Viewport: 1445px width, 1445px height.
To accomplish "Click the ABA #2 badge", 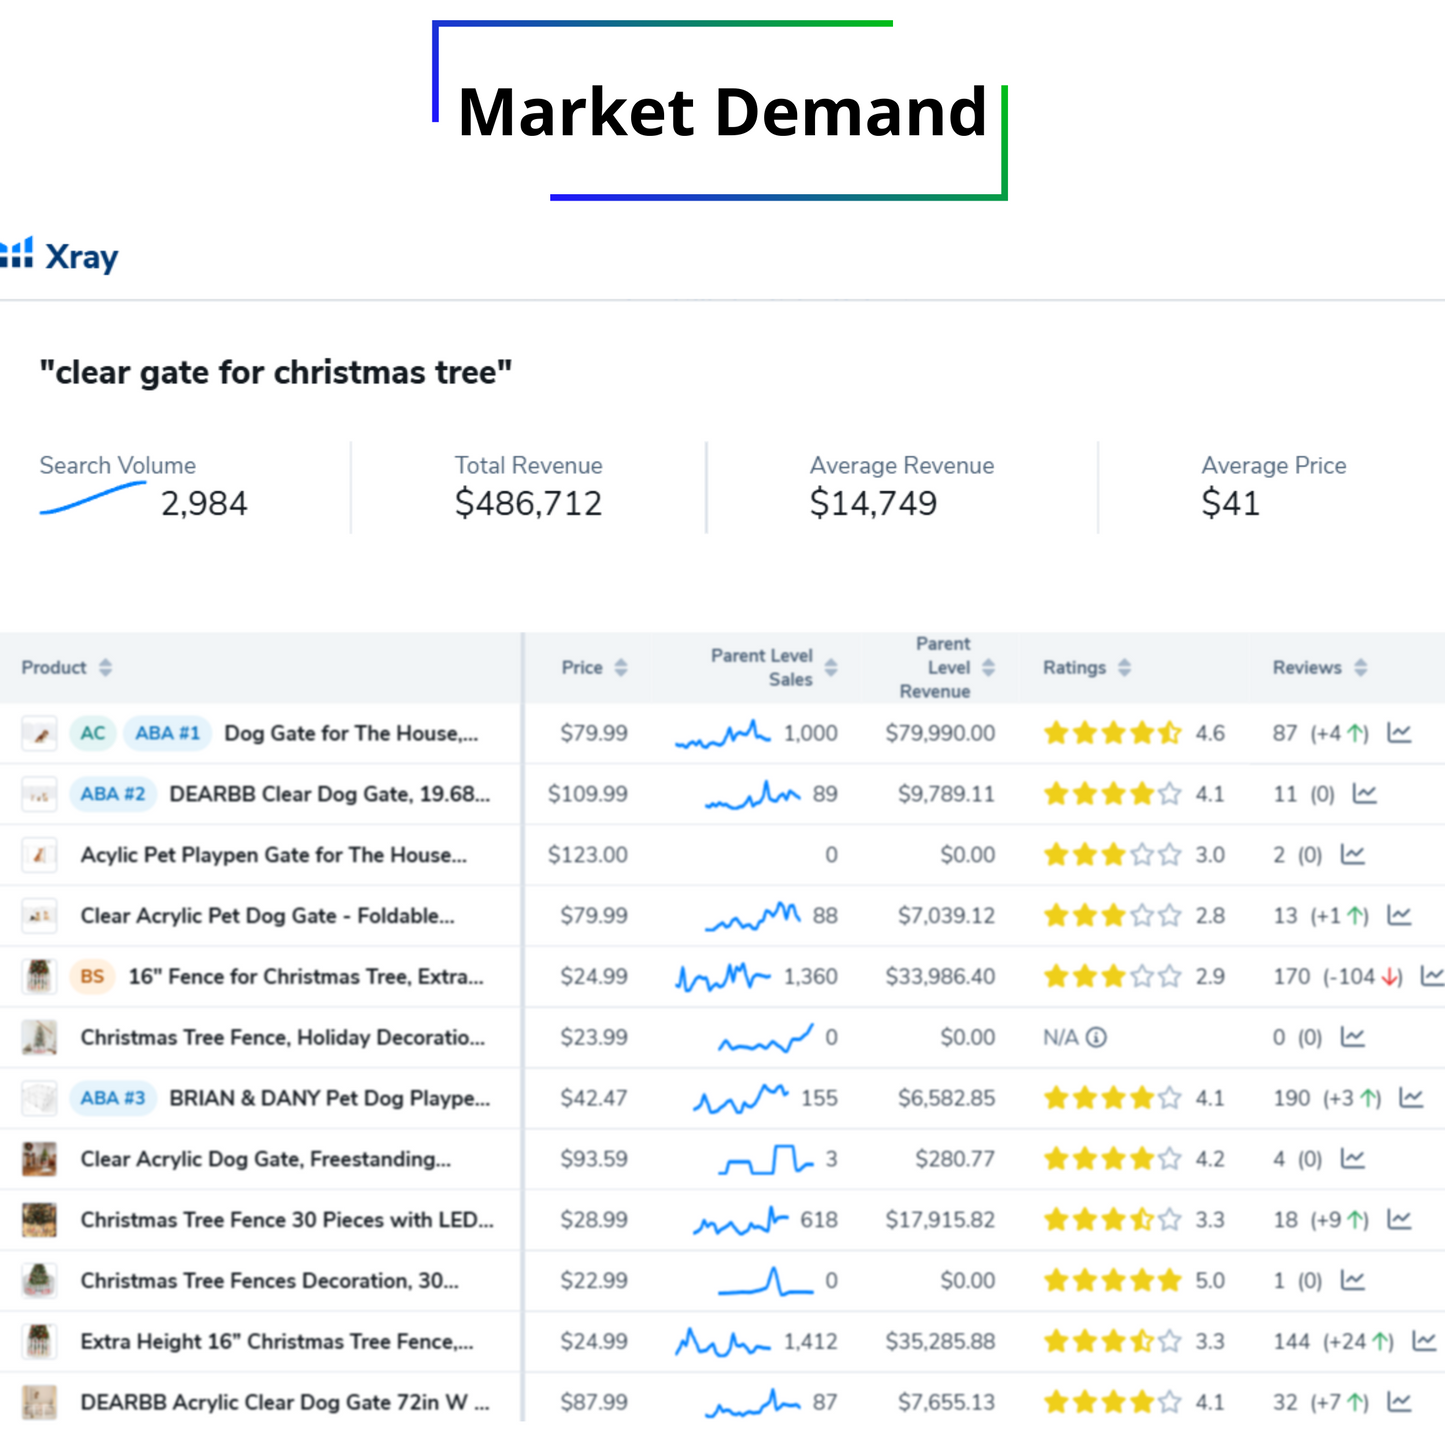I will click(x=113, y=794).
